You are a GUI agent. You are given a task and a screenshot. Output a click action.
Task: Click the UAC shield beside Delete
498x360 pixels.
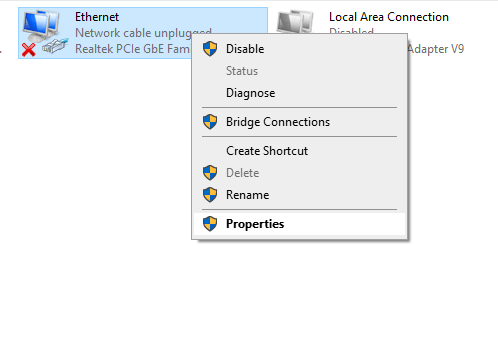tap(210, 173)
